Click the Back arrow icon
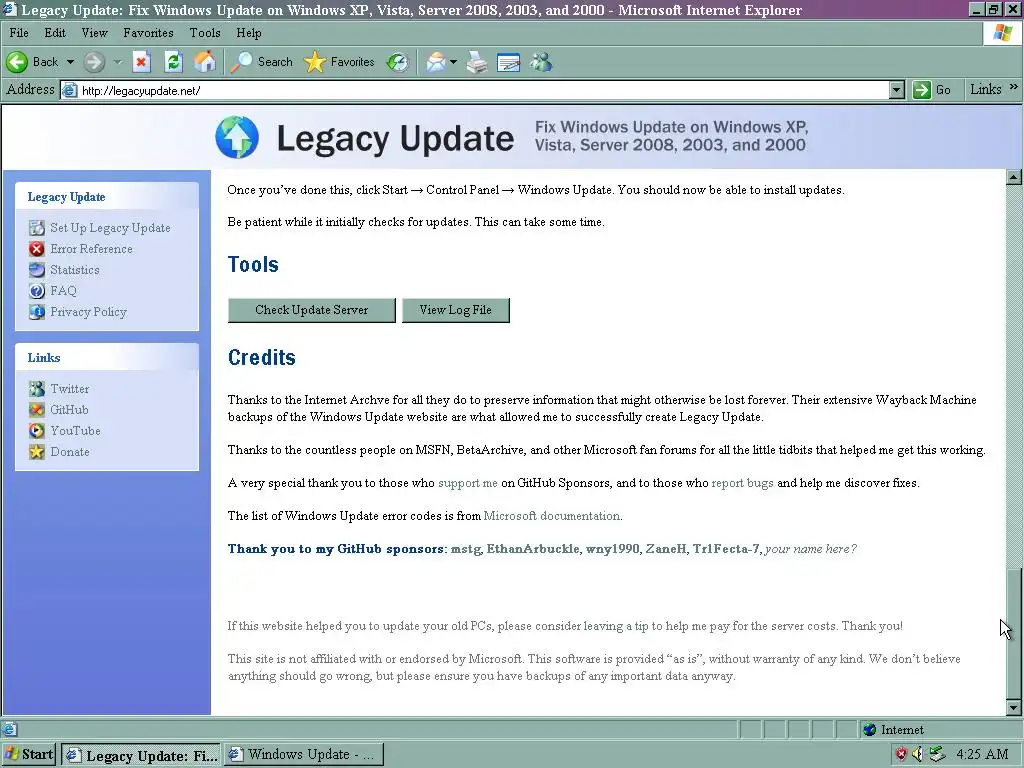Viewport: 1024px width, 768px height. tap(17, 62)
